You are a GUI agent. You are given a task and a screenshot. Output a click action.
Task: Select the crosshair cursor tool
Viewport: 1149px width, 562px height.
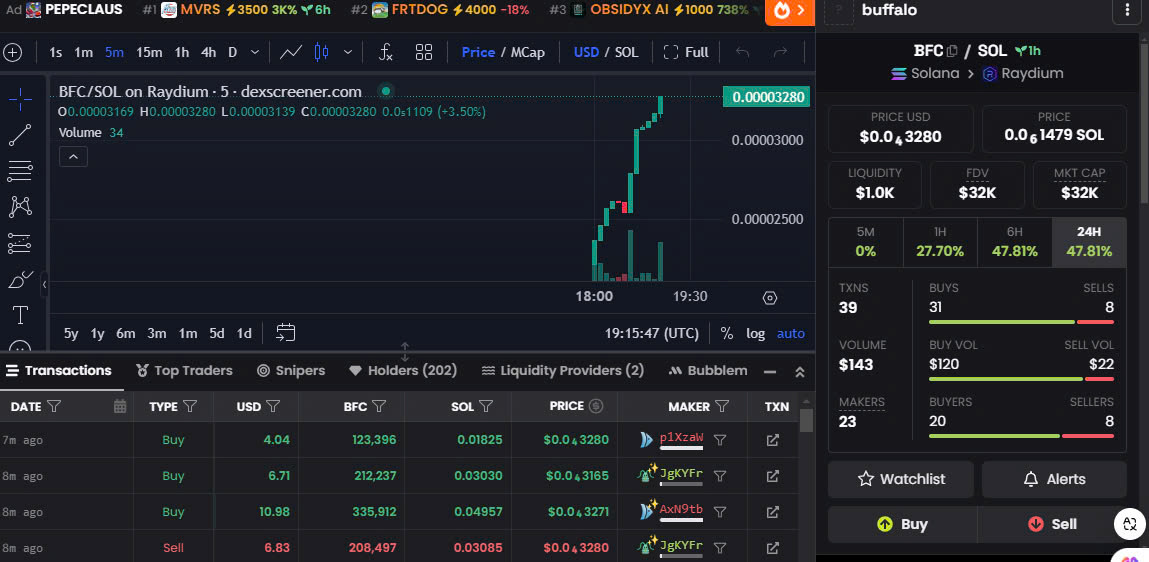[20, 99]
